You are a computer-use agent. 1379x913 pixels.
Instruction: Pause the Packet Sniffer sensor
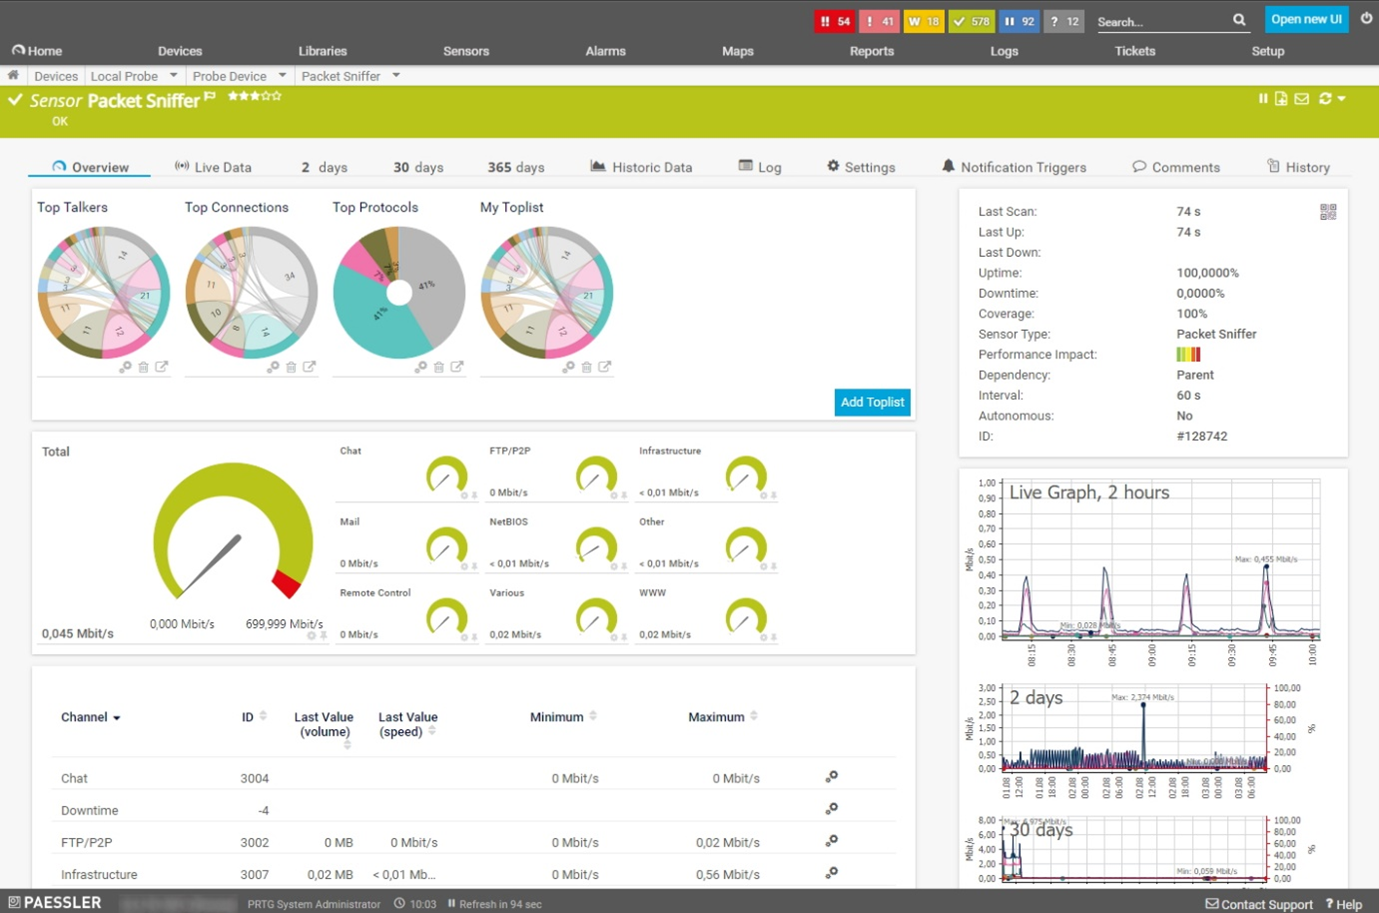point(1263,98)
